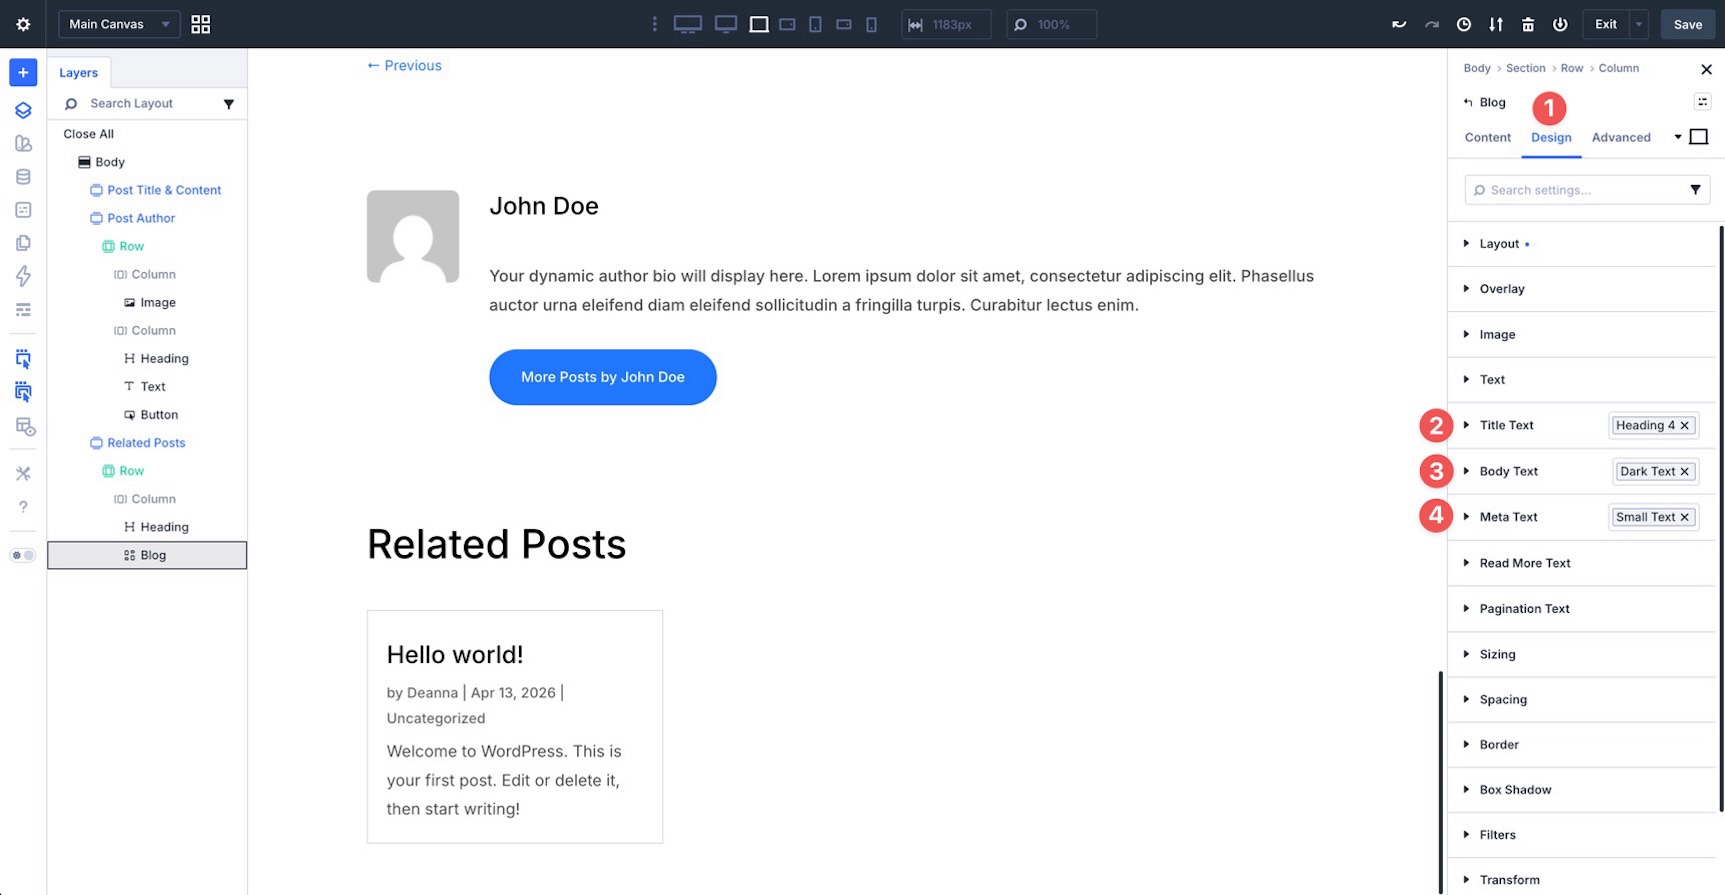Open the history clock icon
The width and height of the screenshot is (1725, 895).
tap(1464, 24)
